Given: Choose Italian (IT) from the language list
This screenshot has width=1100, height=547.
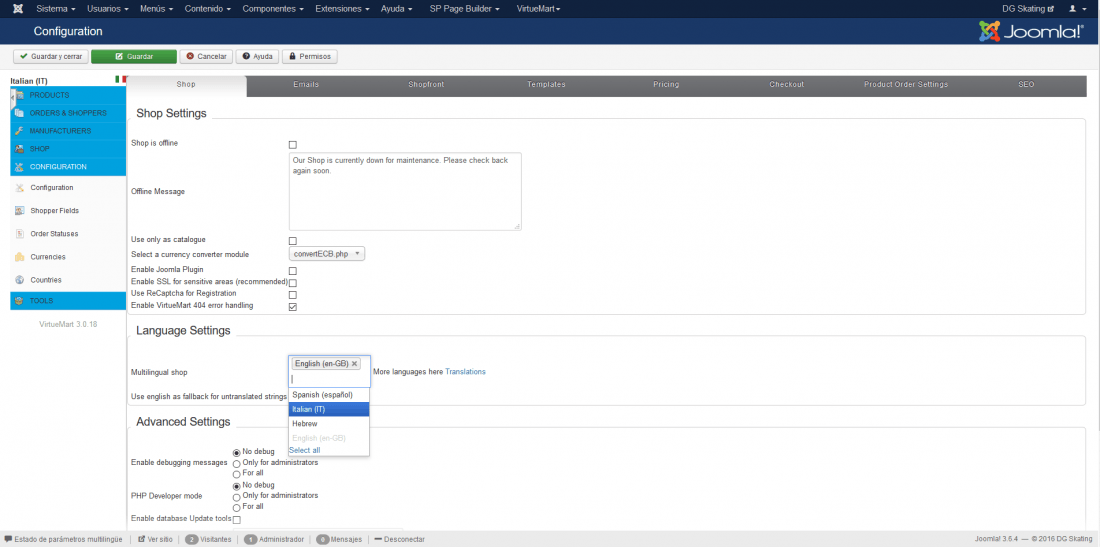Looking at the screenshot, I should click(328, 410).
